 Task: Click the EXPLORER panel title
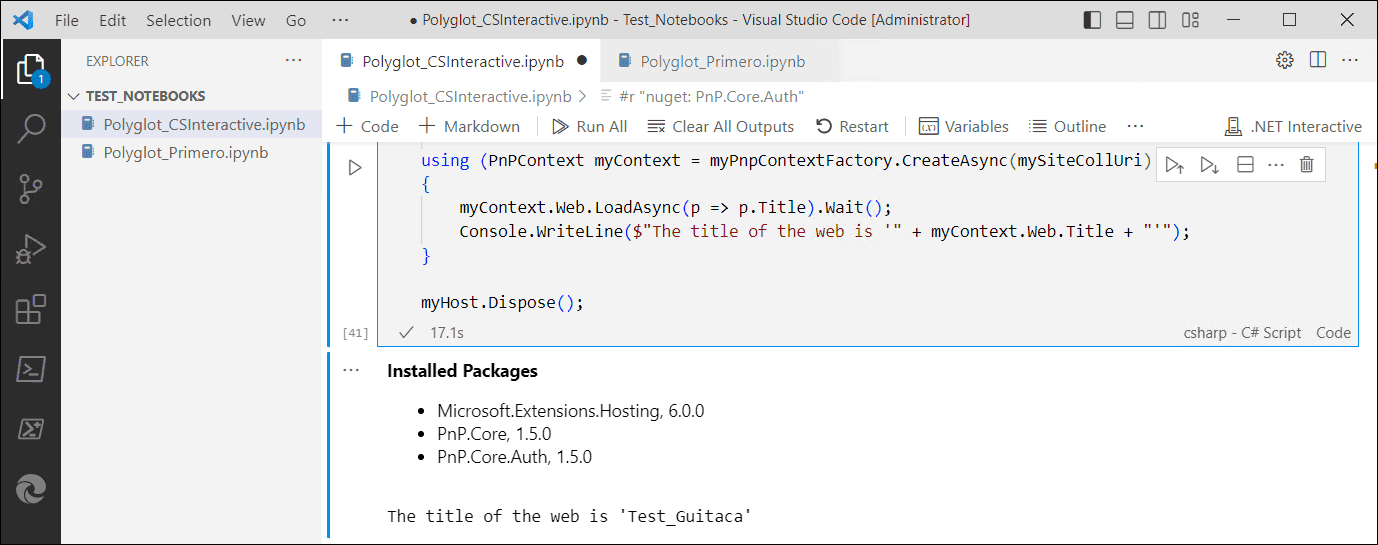pyautogui.click(x=117, y=61)
